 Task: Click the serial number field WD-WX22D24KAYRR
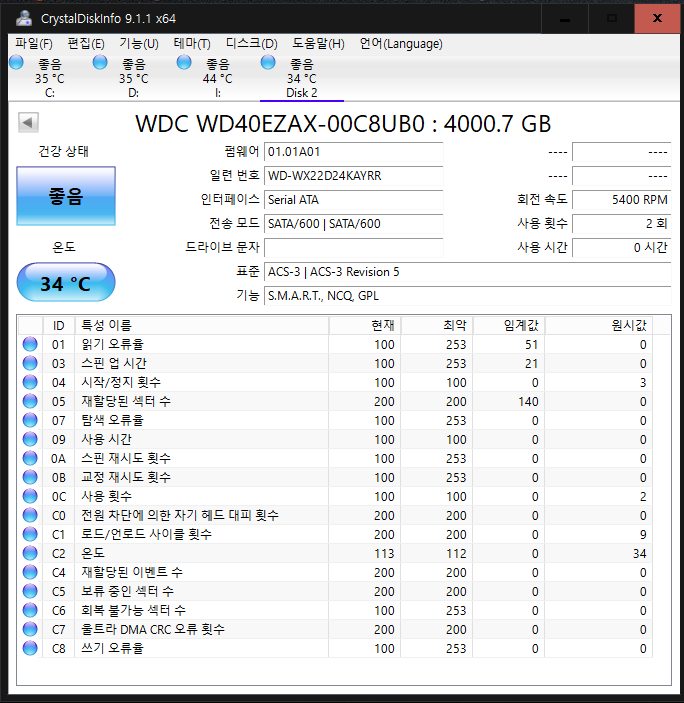(x=354, y=176)
